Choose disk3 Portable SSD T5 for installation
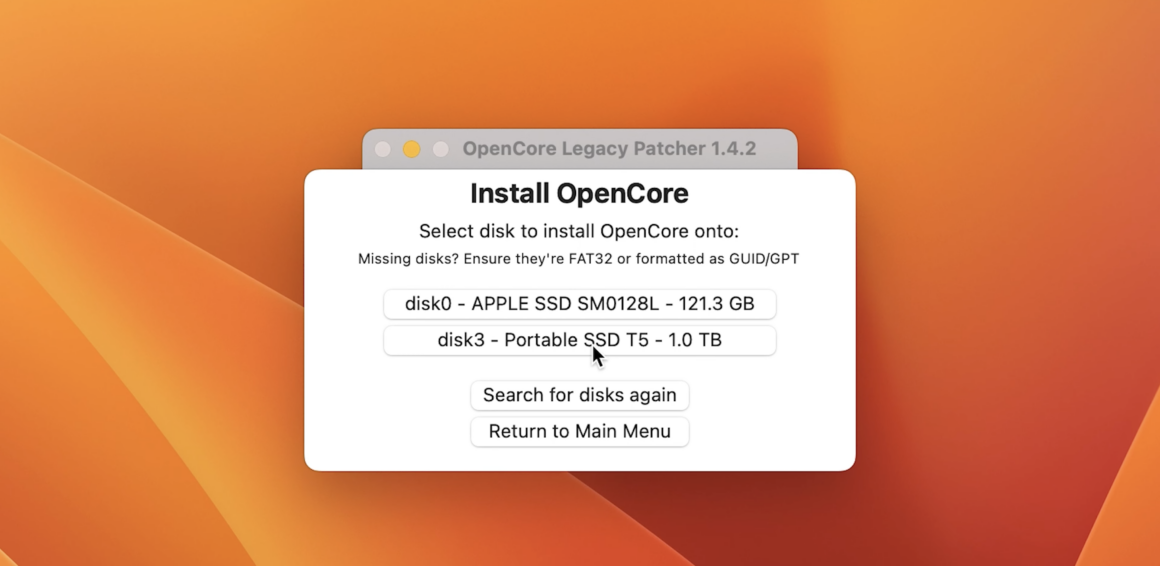This screenshot has height=566, width=1160. click(x=579, y=340)
